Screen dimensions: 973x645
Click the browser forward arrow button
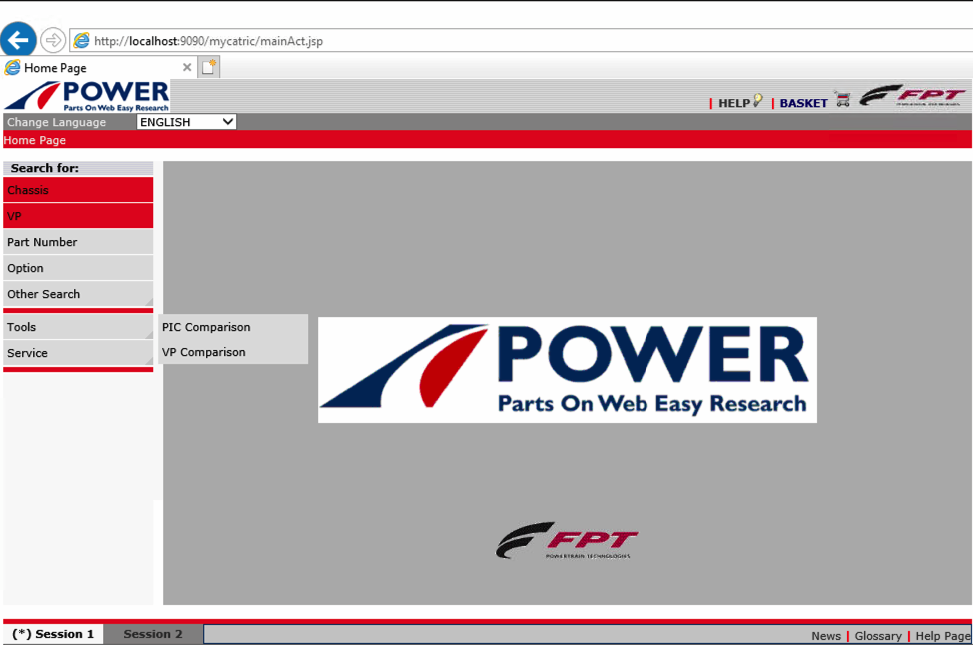53,40
